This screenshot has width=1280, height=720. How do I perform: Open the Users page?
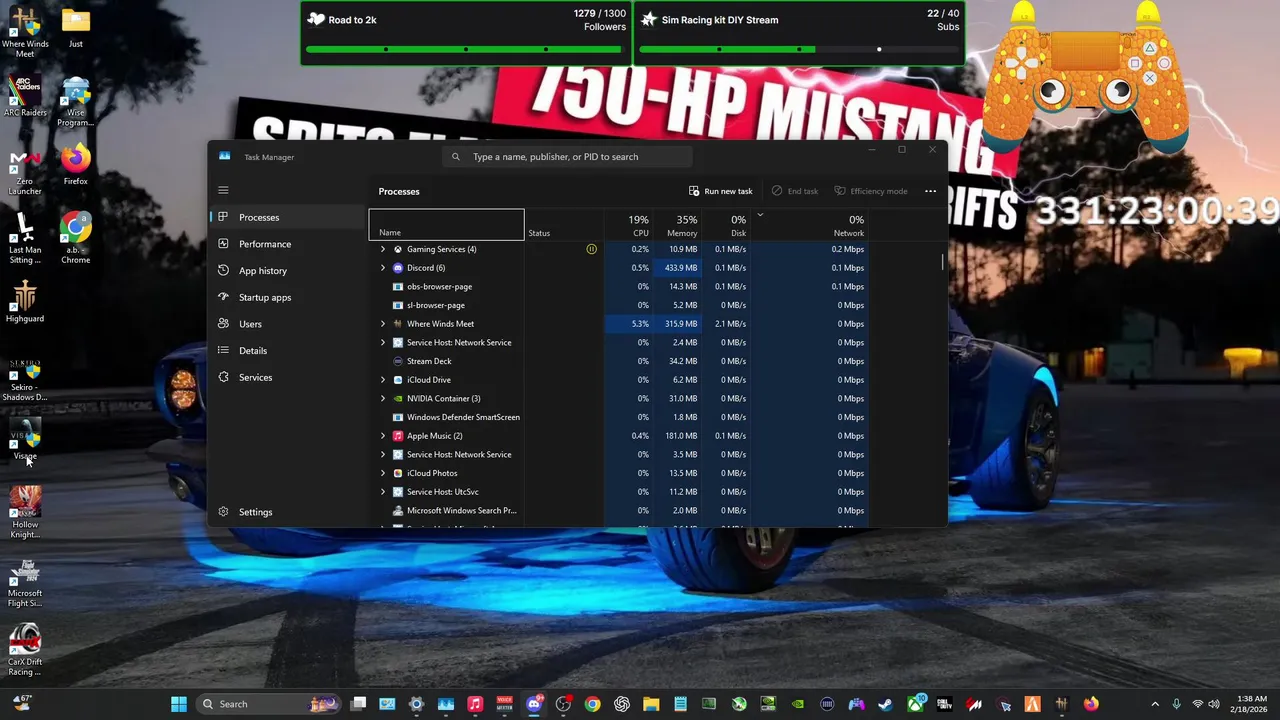[x=288, y=324]
